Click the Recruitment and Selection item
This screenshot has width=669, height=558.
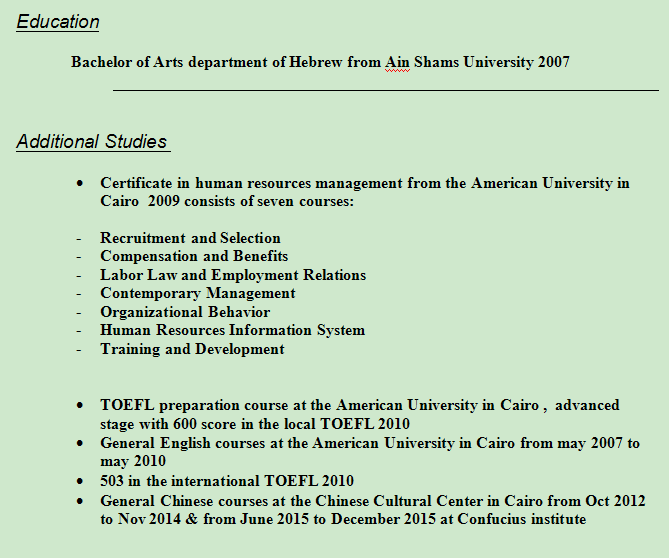pyautogui.click(x=190, y=238)
